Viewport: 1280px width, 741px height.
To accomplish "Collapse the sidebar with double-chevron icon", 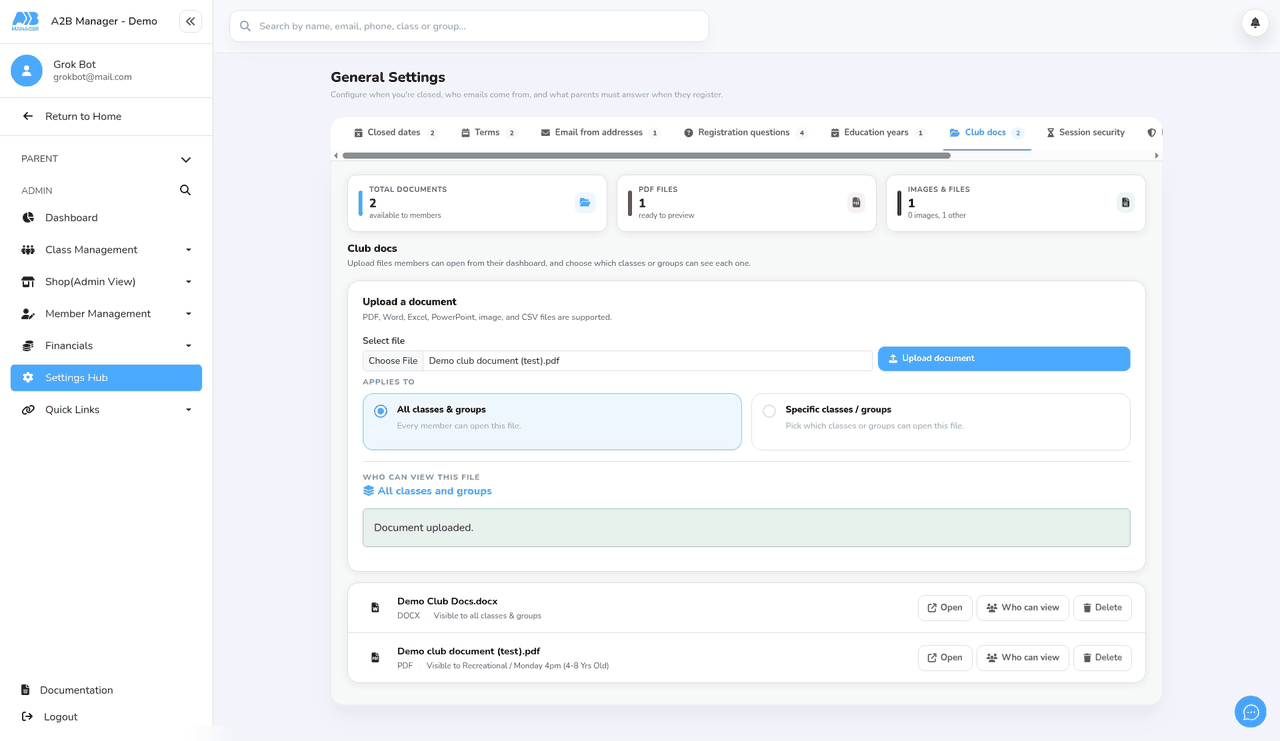I will click(x=190, y=21).
